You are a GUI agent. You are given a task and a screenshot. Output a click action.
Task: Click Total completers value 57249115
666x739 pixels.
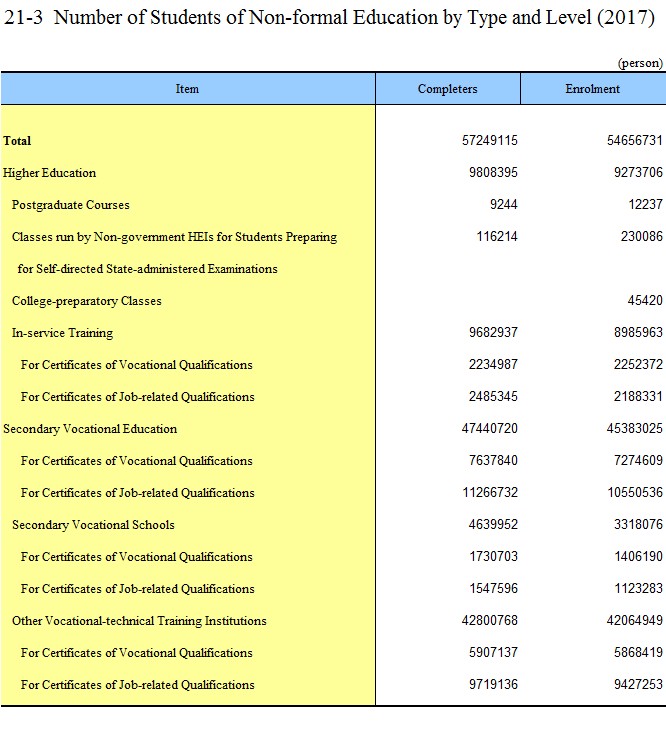pos(490,140)
